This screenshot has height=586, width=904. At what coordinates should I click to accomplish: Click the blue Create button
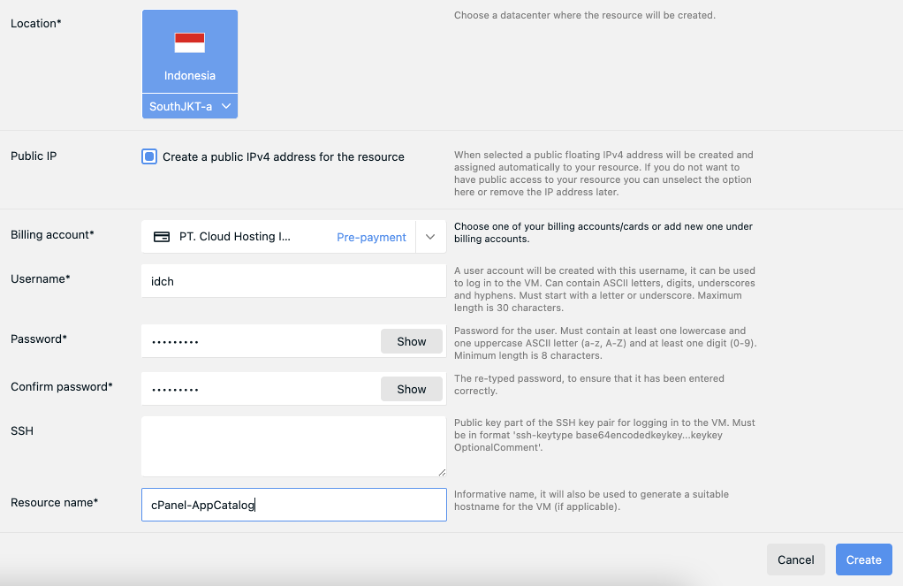[863, 560]
